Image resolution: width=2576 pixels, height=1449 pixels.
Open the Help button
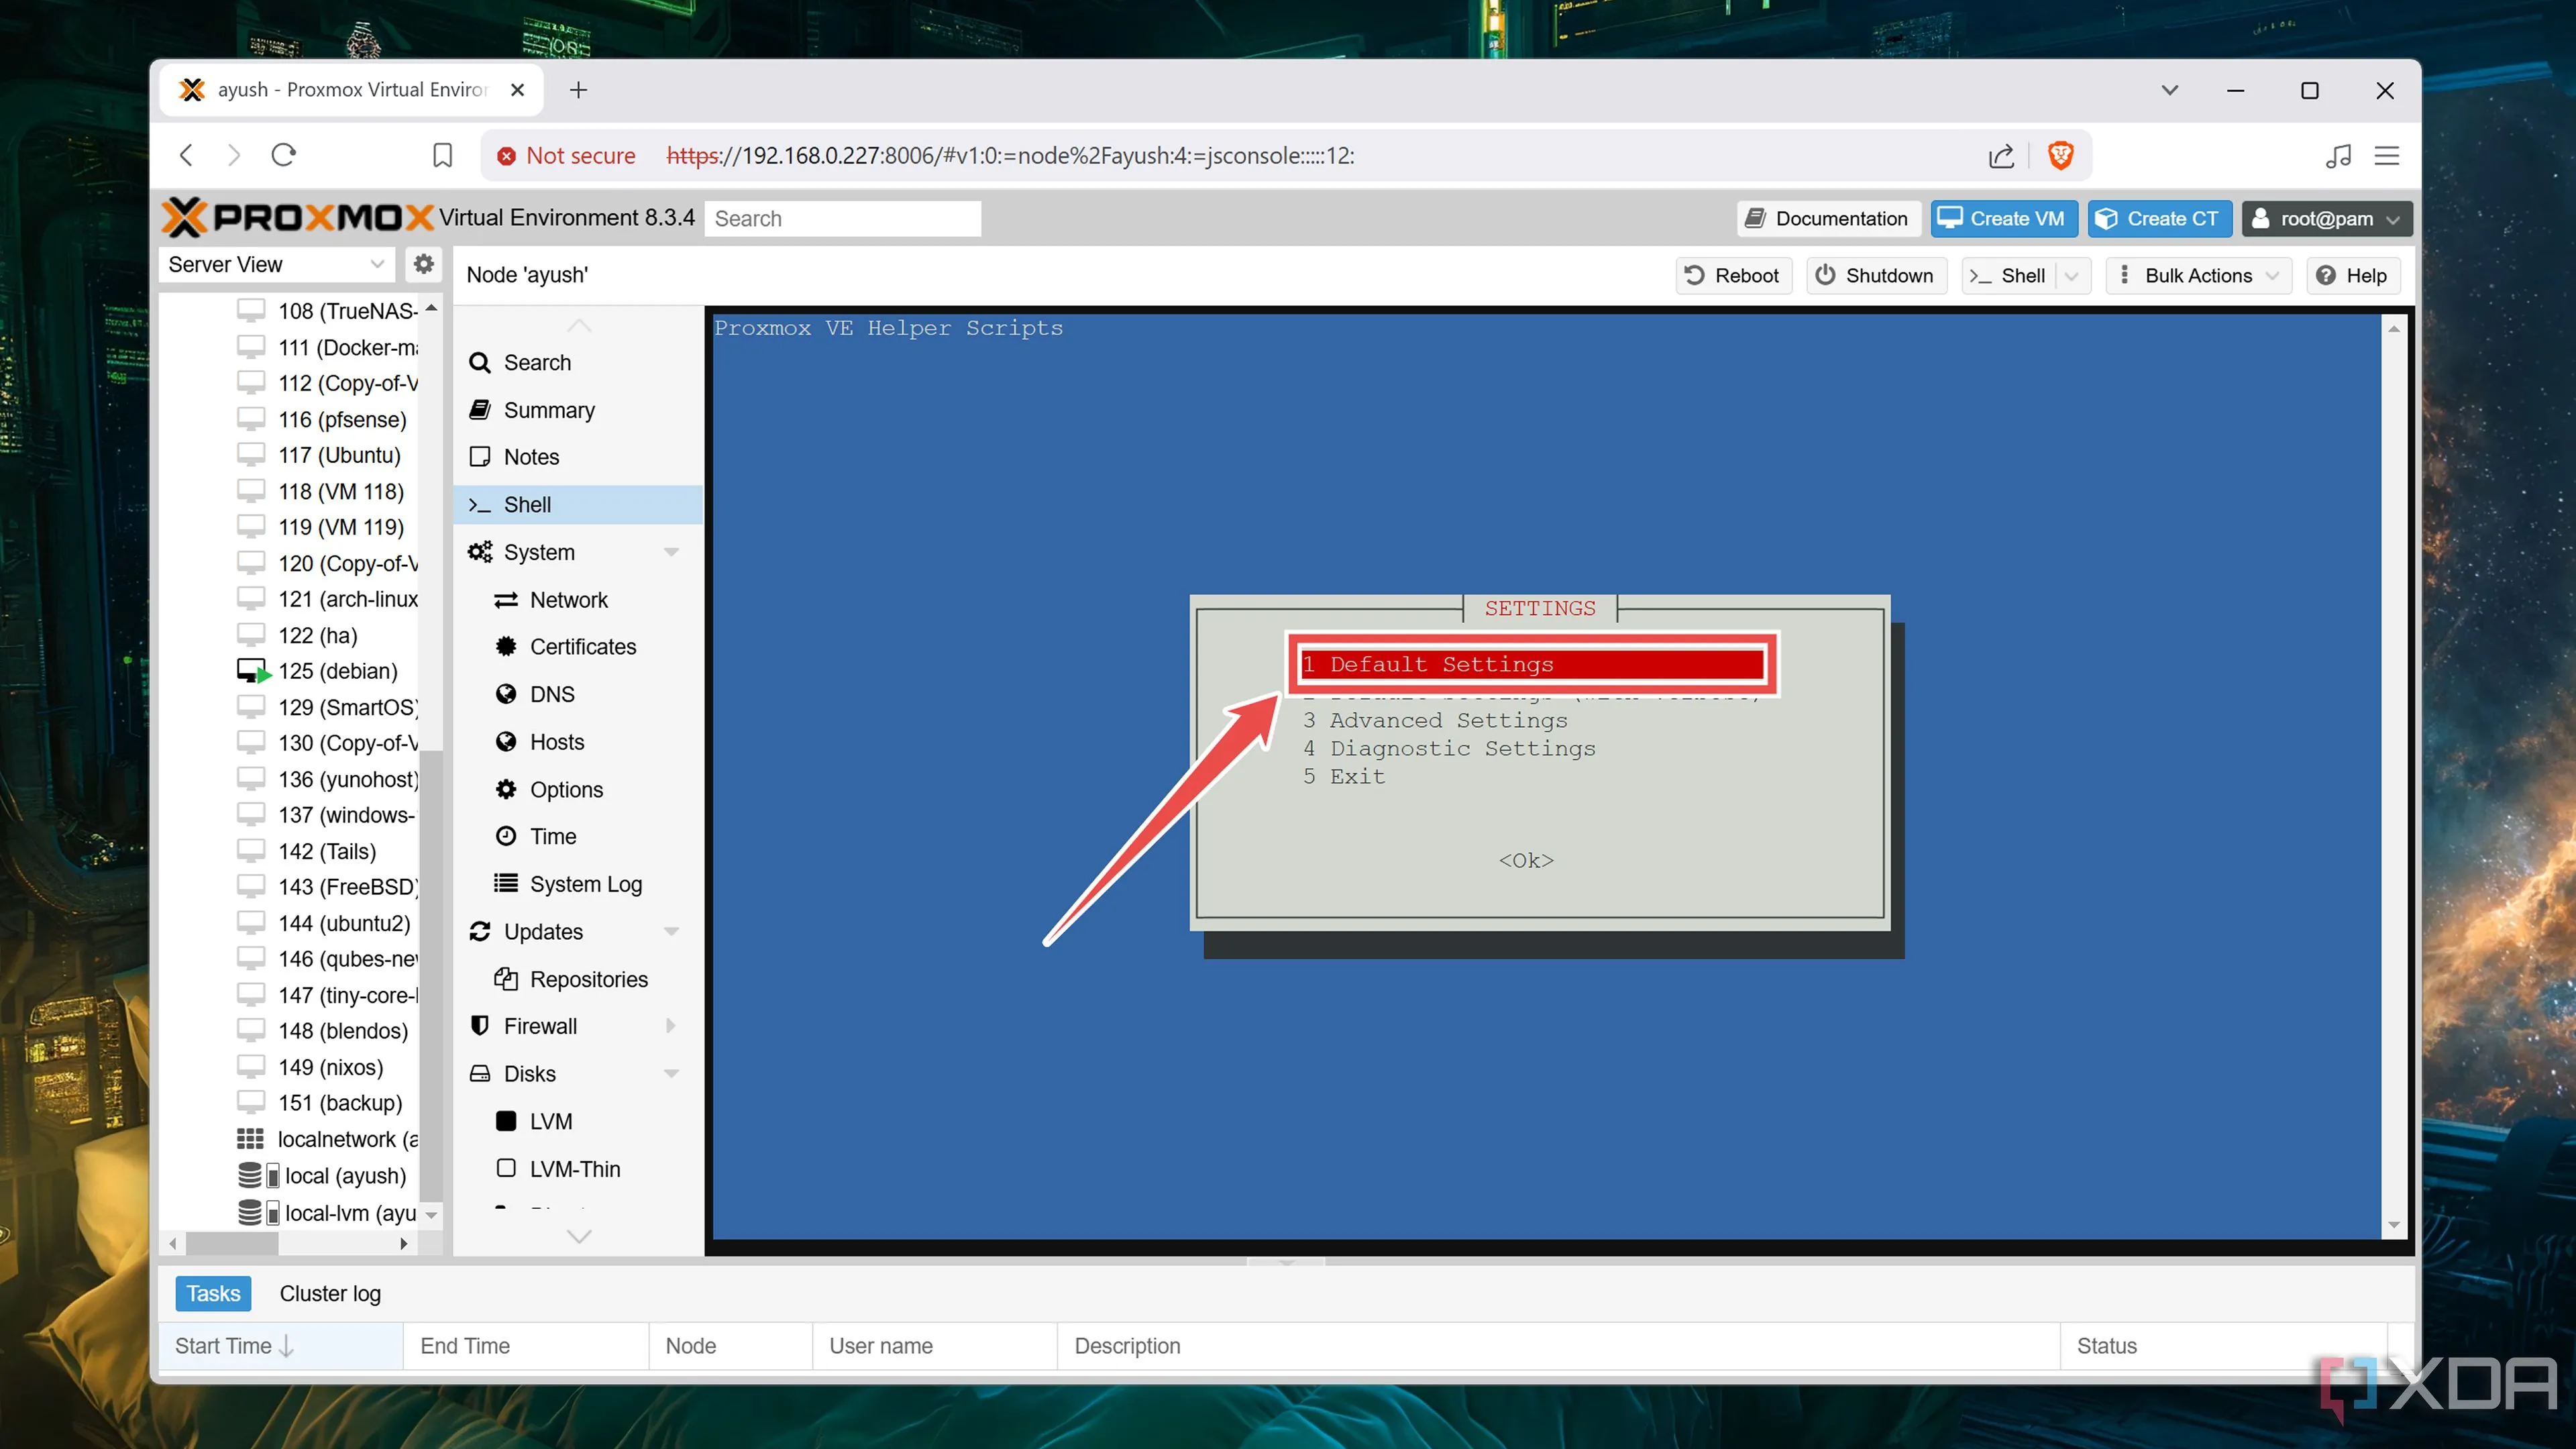(x=2352, y=276)
